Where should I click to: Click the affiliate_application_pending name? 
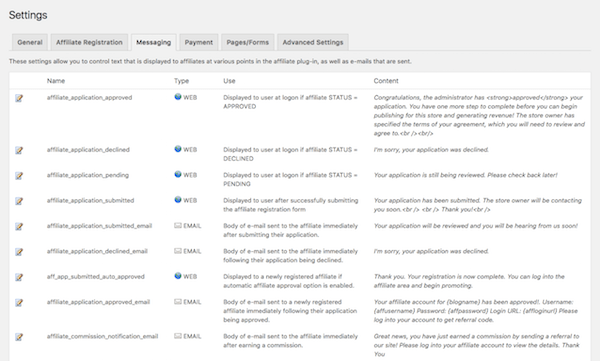88,175
